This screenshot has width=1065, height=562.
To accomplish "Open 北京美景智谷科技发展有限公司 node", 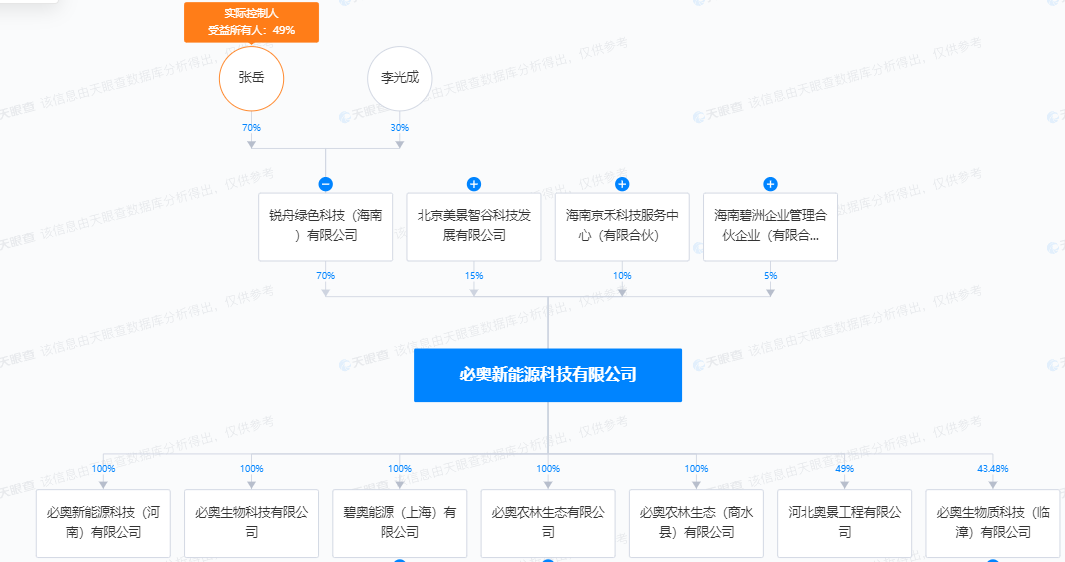I will [474, 226].
